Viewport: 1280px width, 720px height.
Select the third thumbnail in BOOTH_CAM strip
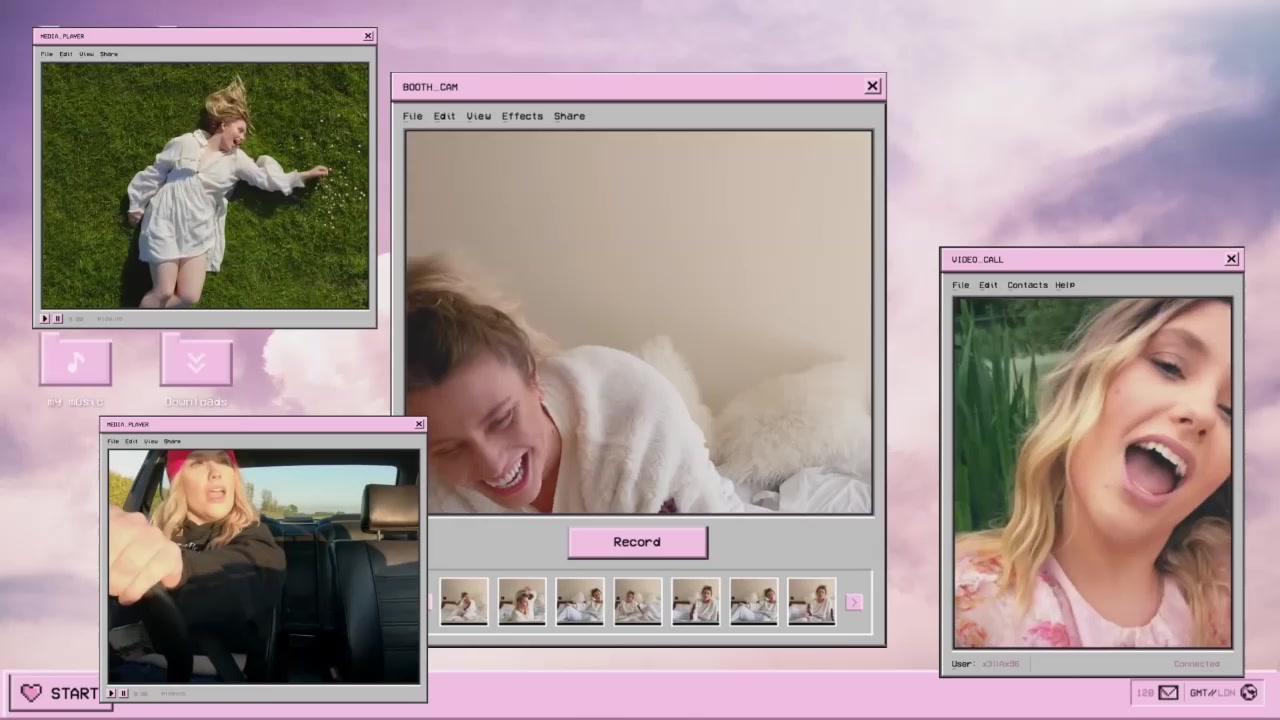click(580, 601)
